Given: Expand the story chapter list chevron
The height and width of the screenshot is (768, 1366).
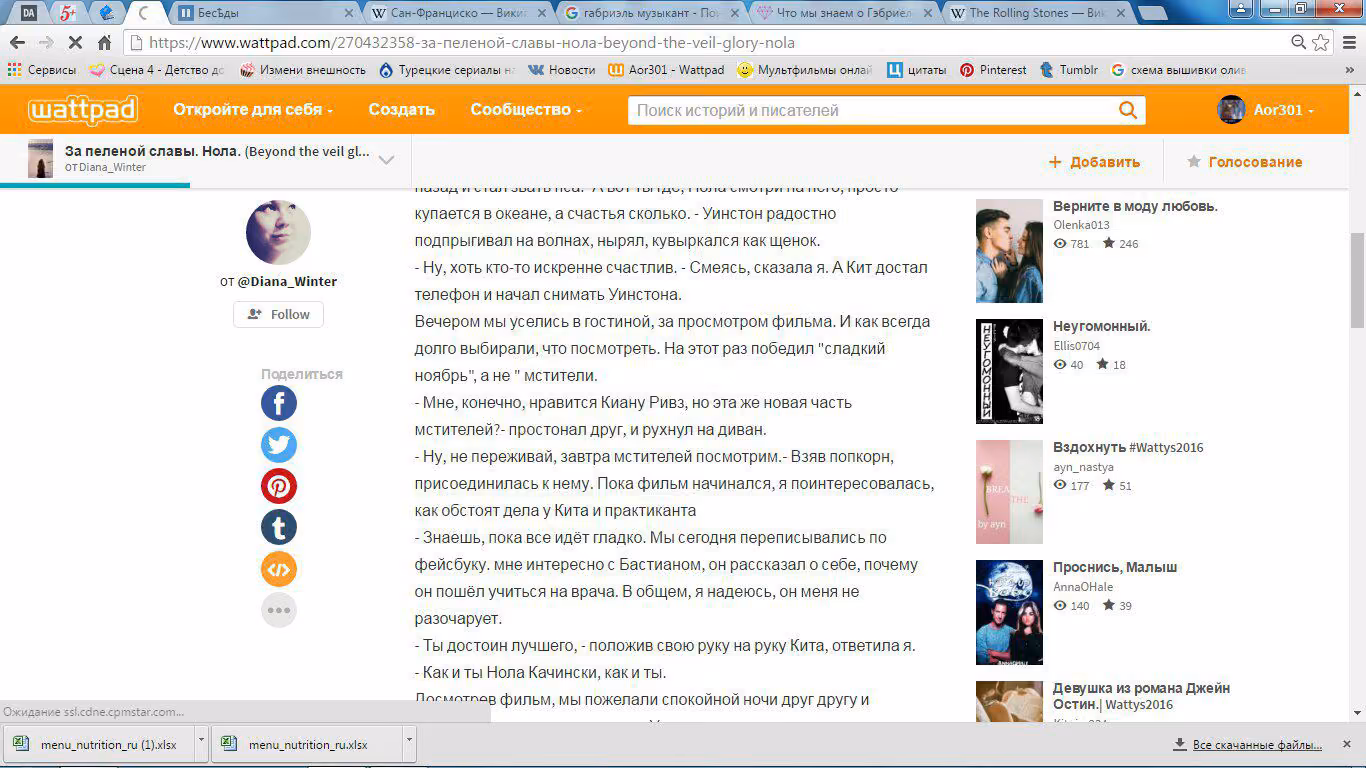Looking at the screenshot, I should (386, 160).
